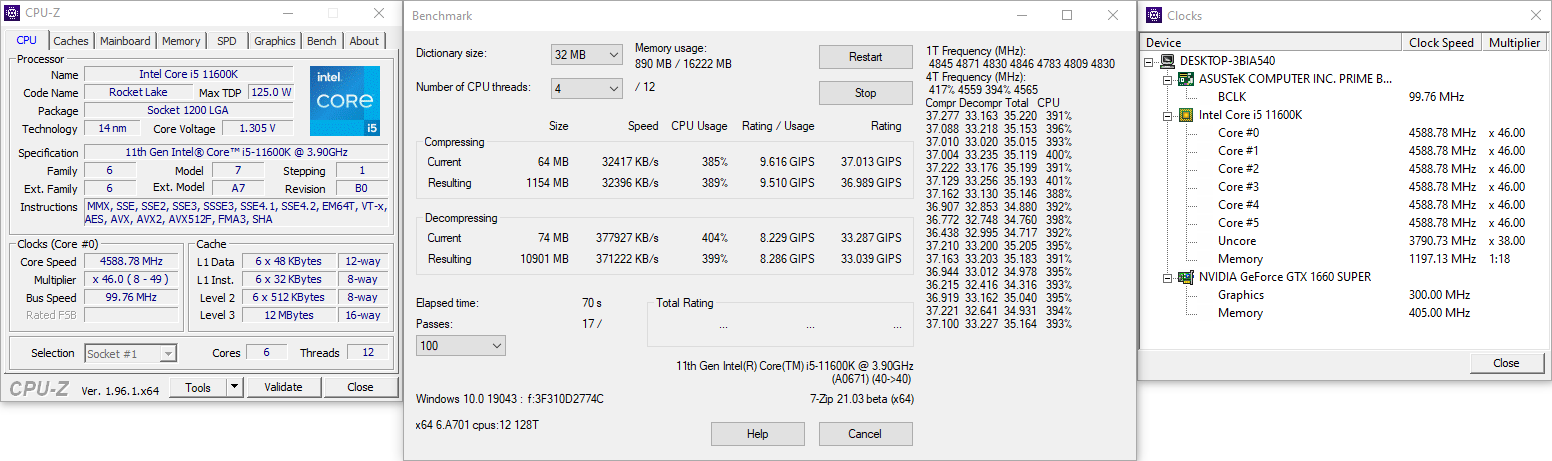Click the Bus Speed value 99.76 MHz
Screen dimensions: 1552x461
131,298
